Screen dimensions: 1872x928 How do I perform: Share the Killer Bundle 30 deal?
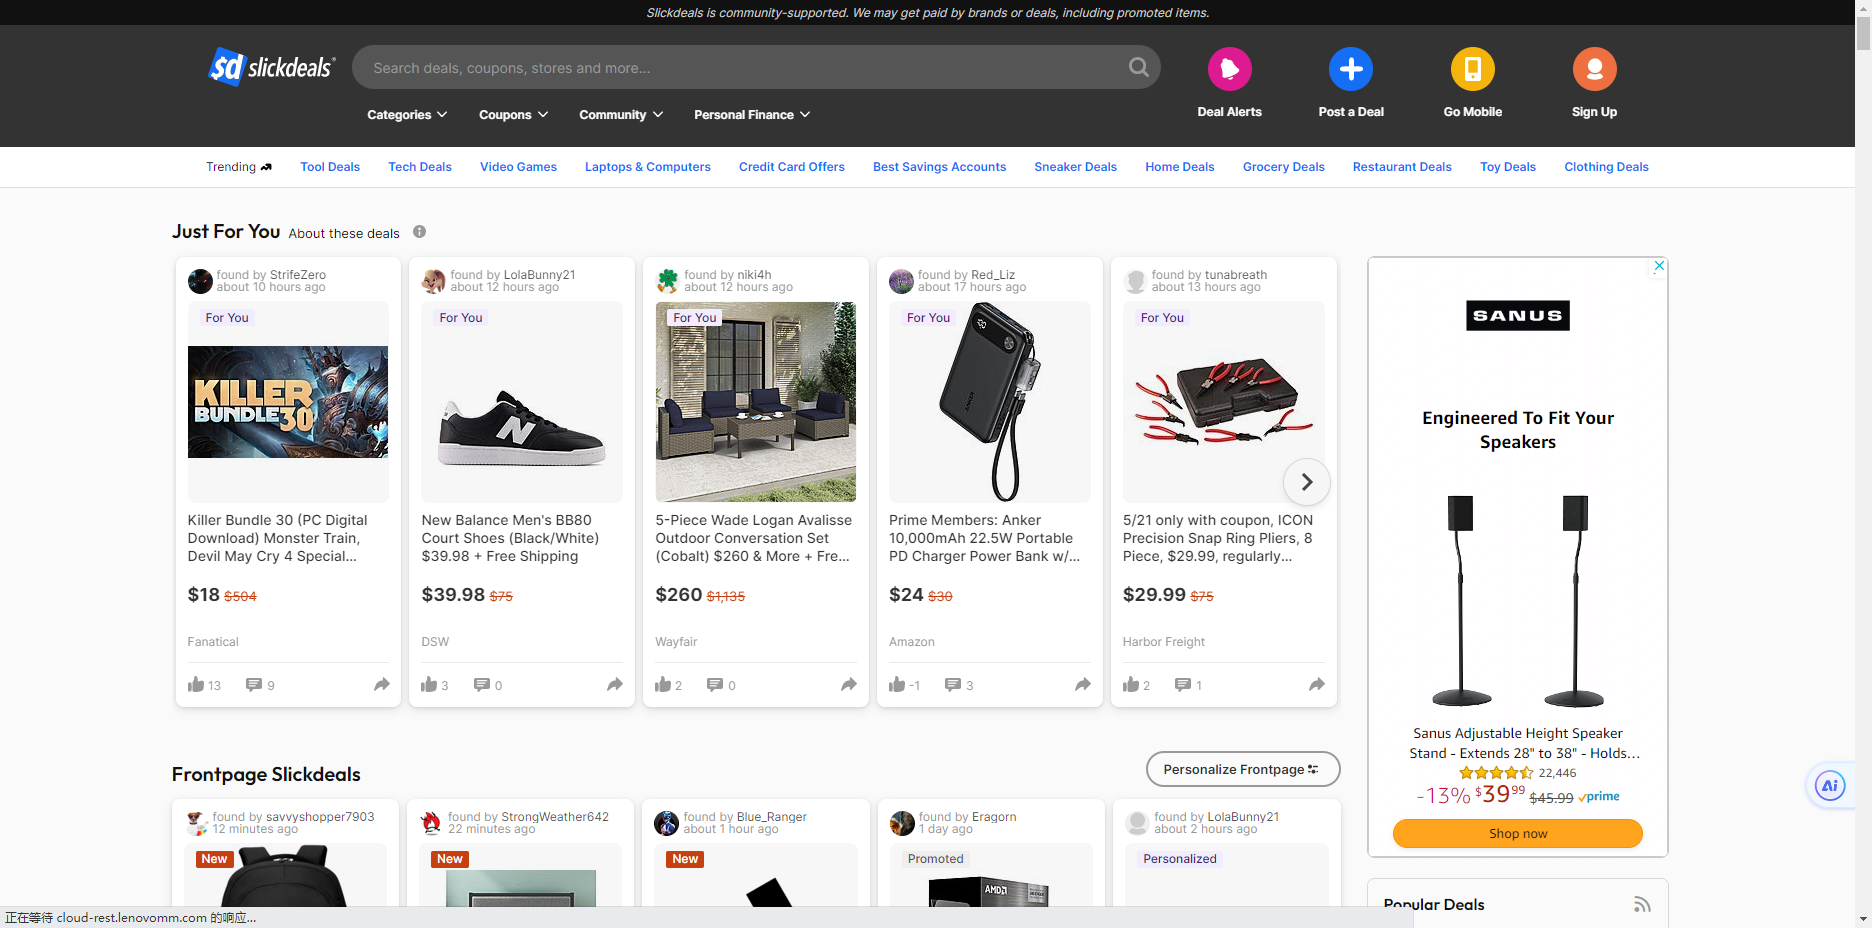381,685
